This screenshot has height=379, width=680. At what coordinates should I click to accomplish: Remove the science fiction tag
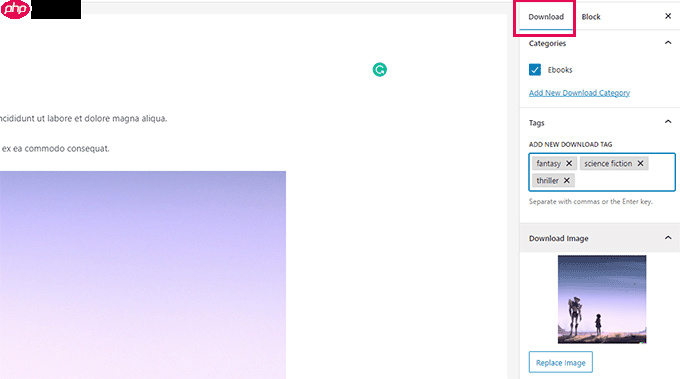click(640, 163)
